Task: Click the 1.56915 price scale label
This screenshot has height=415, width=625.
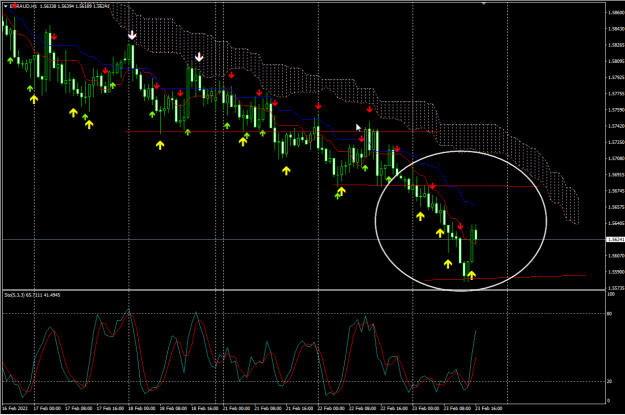Action: click(616, 175)
